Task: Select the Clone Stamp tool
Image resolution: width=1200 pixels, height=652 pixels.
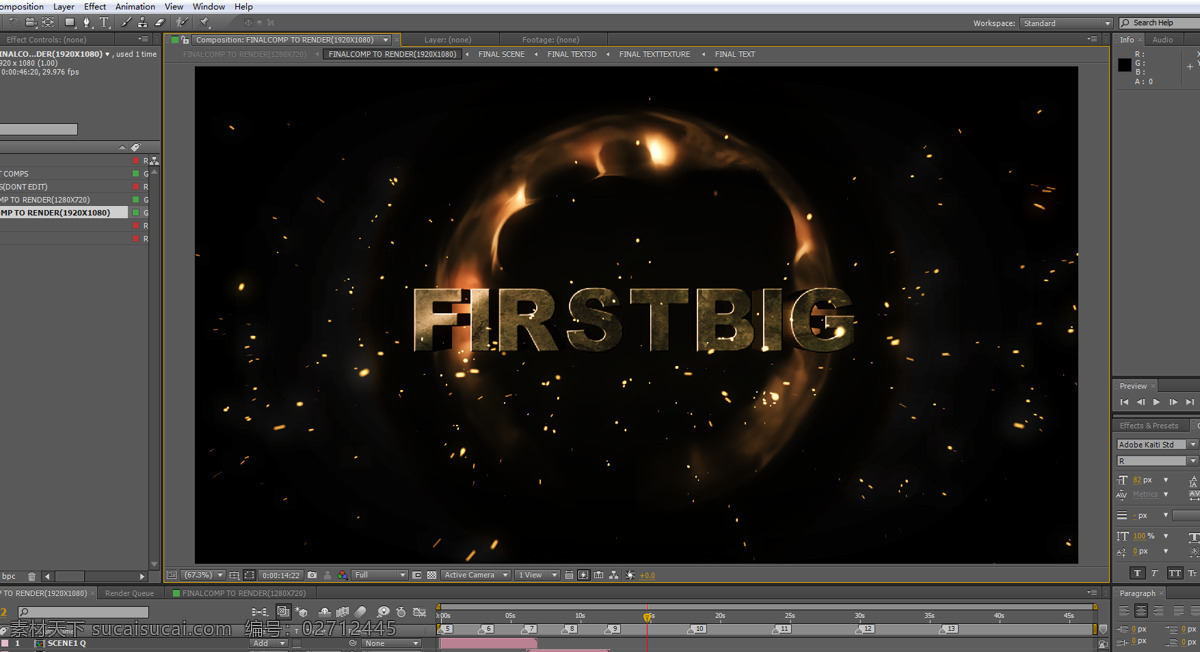Action: click(143, 22)
